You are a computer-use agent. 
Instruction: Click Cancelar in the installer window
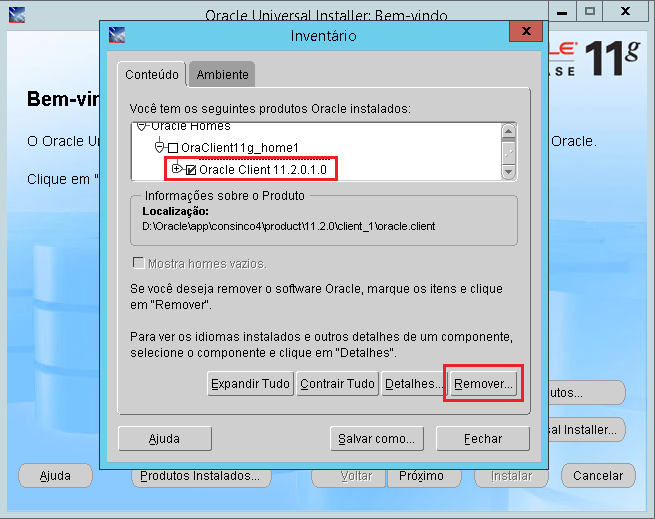point(598,476)
